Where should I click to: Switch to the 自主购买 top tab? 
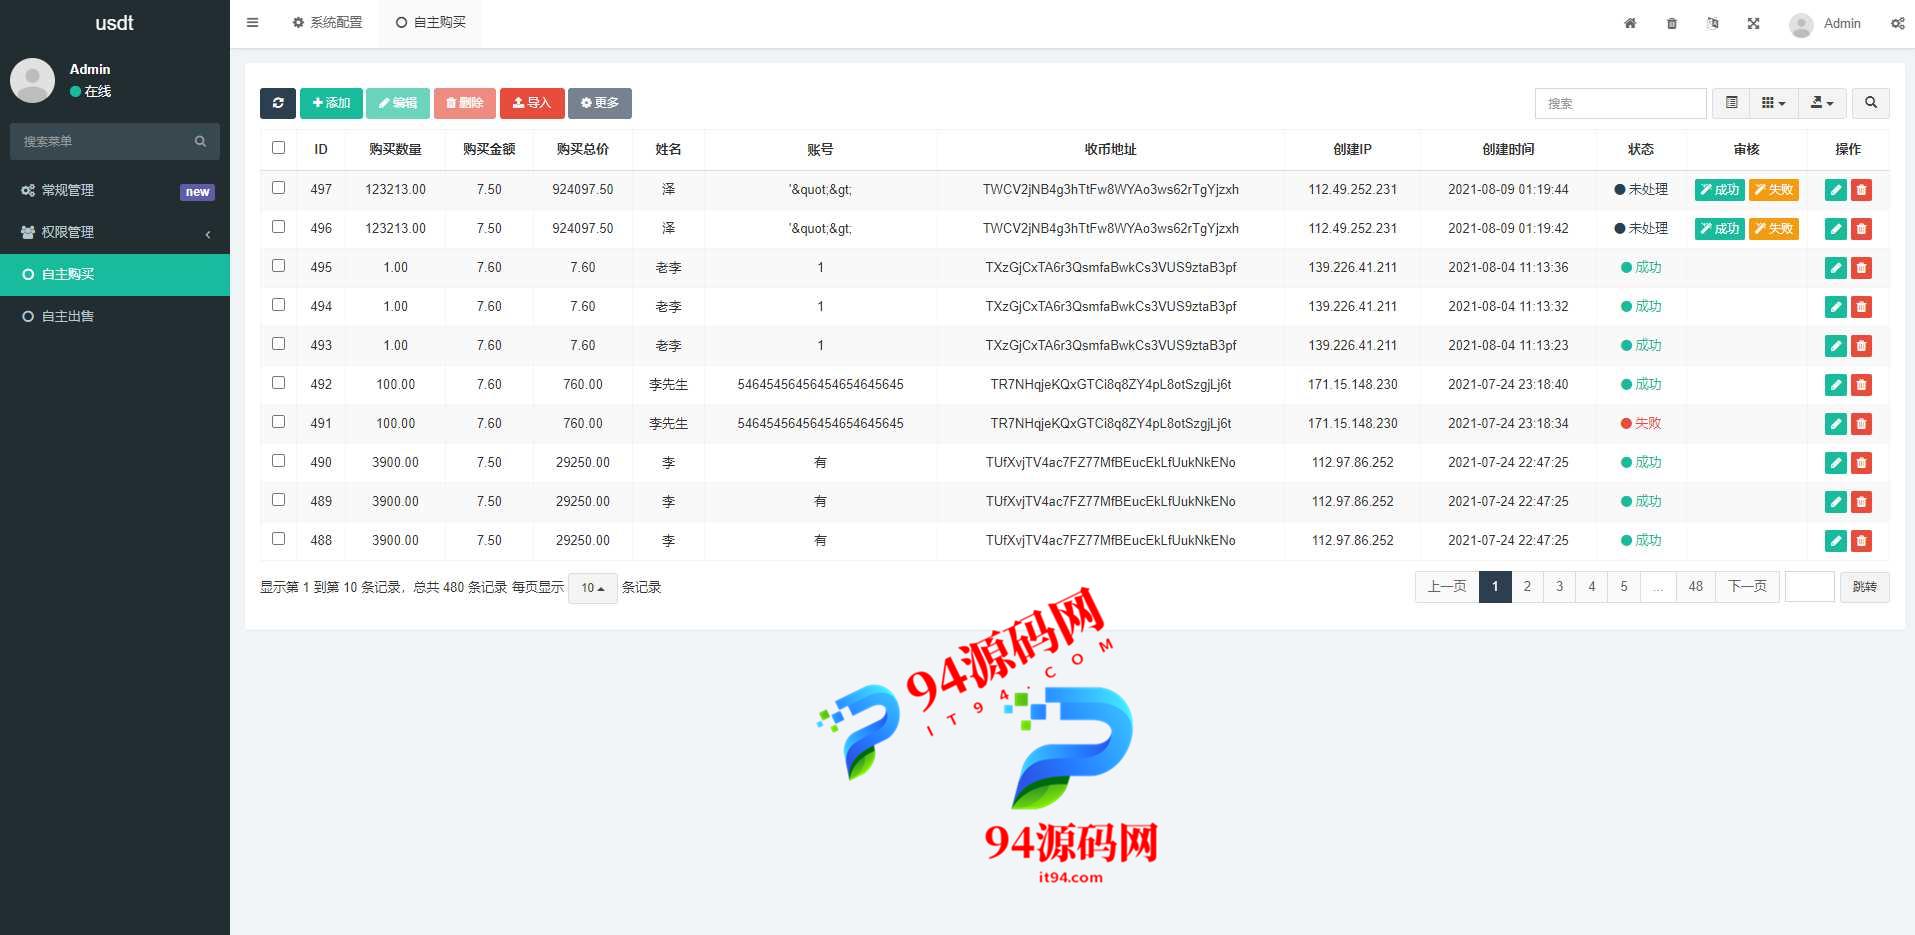[x=431, y=22]
